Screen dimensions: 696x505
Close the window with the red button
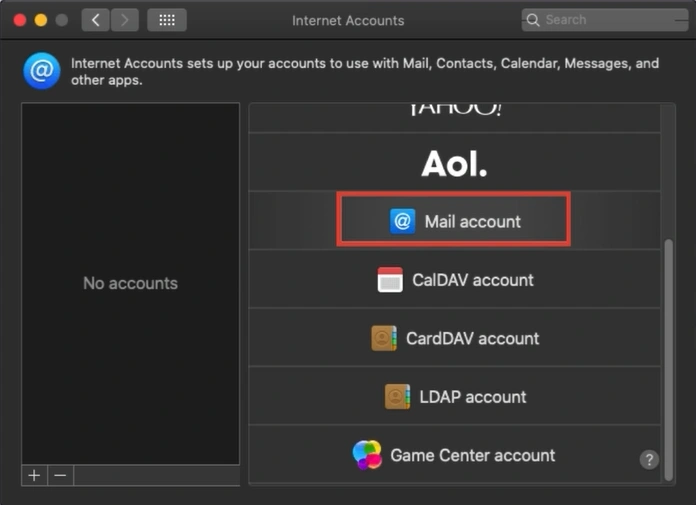pos(20,20)
